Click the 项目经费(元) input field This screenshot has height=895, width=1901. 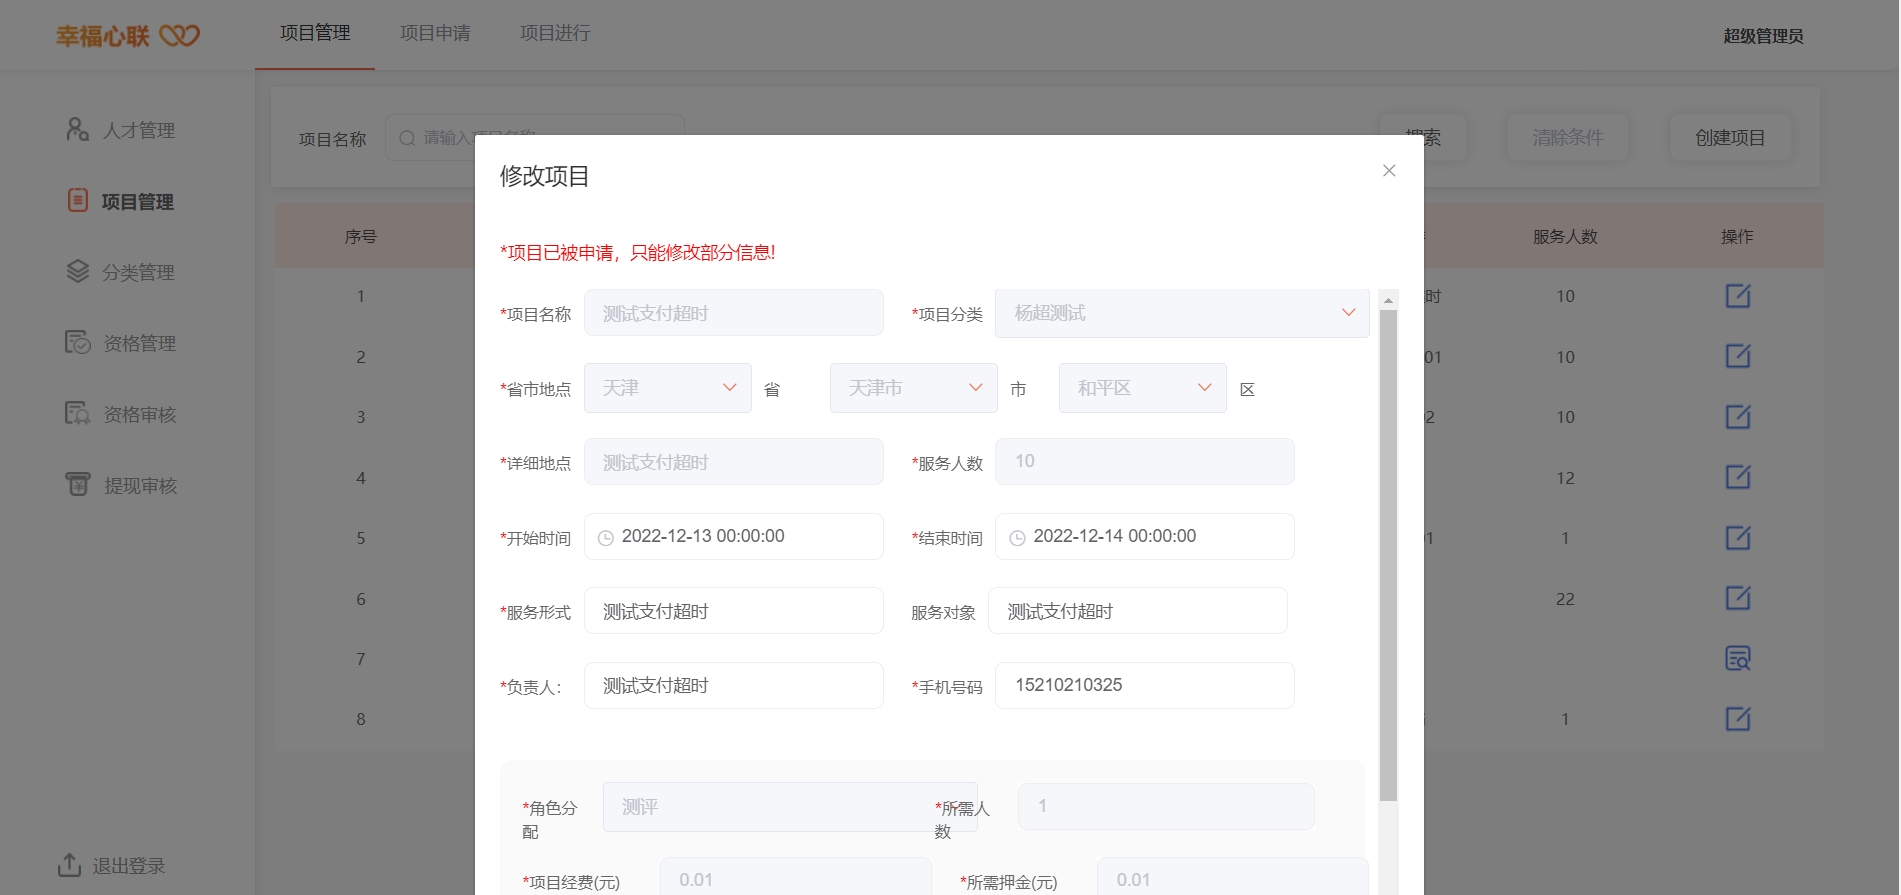[x=796, y=878]
